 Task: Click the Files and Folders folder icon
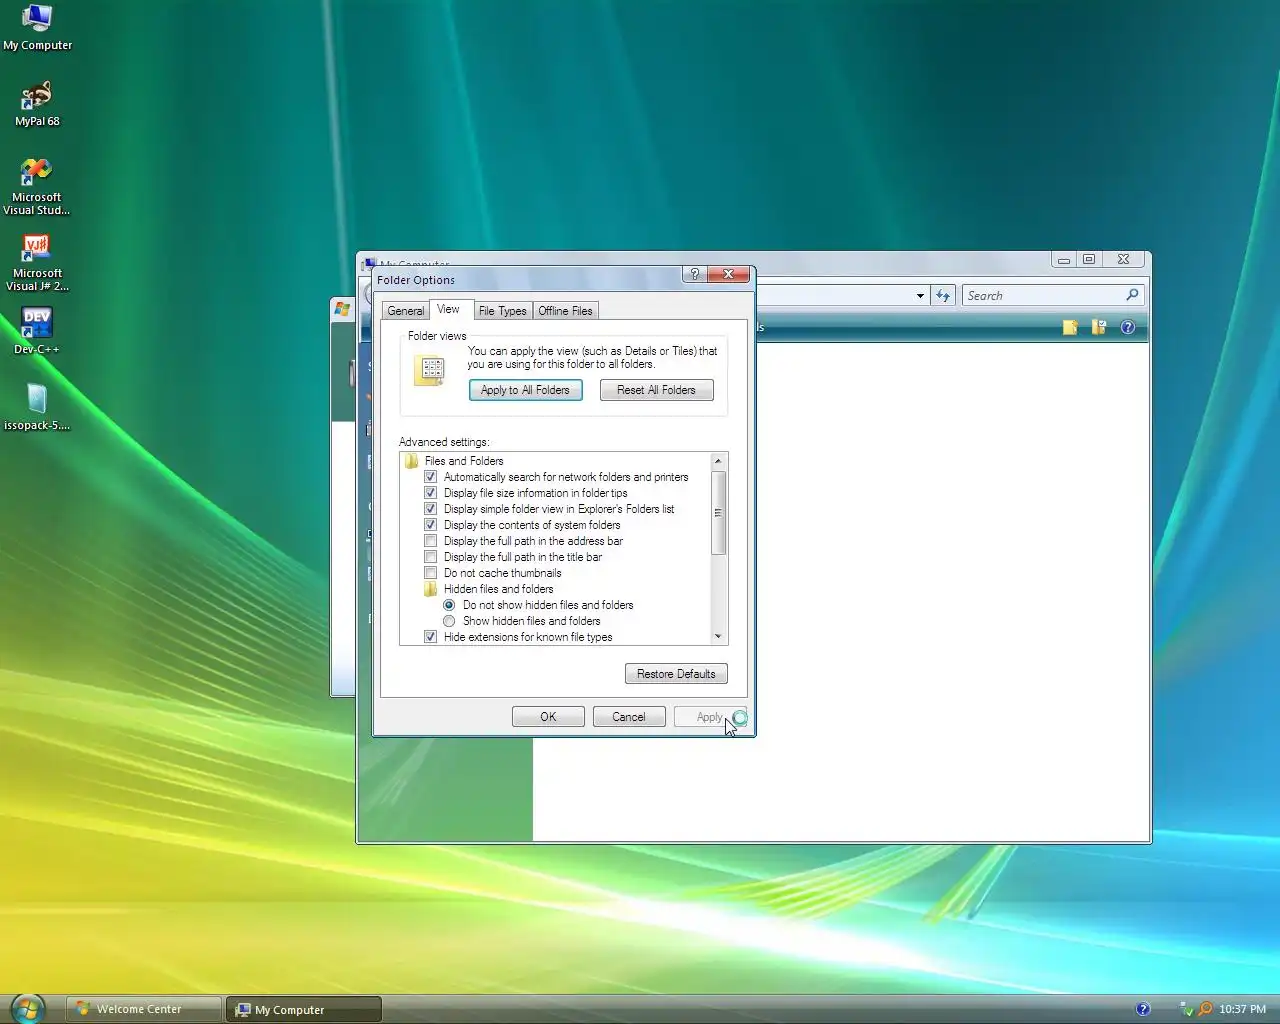click(x=411, y=461)
